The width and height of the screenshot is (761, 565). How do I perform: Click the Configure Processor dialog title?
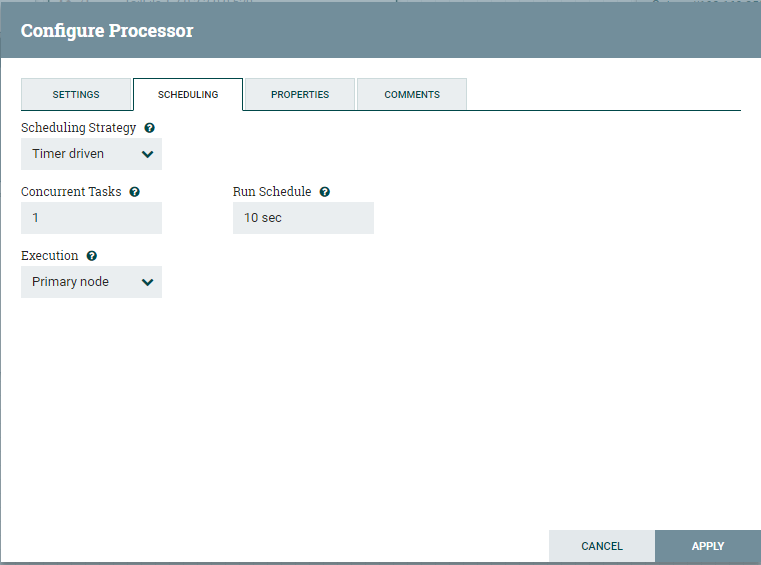[107, 31]
